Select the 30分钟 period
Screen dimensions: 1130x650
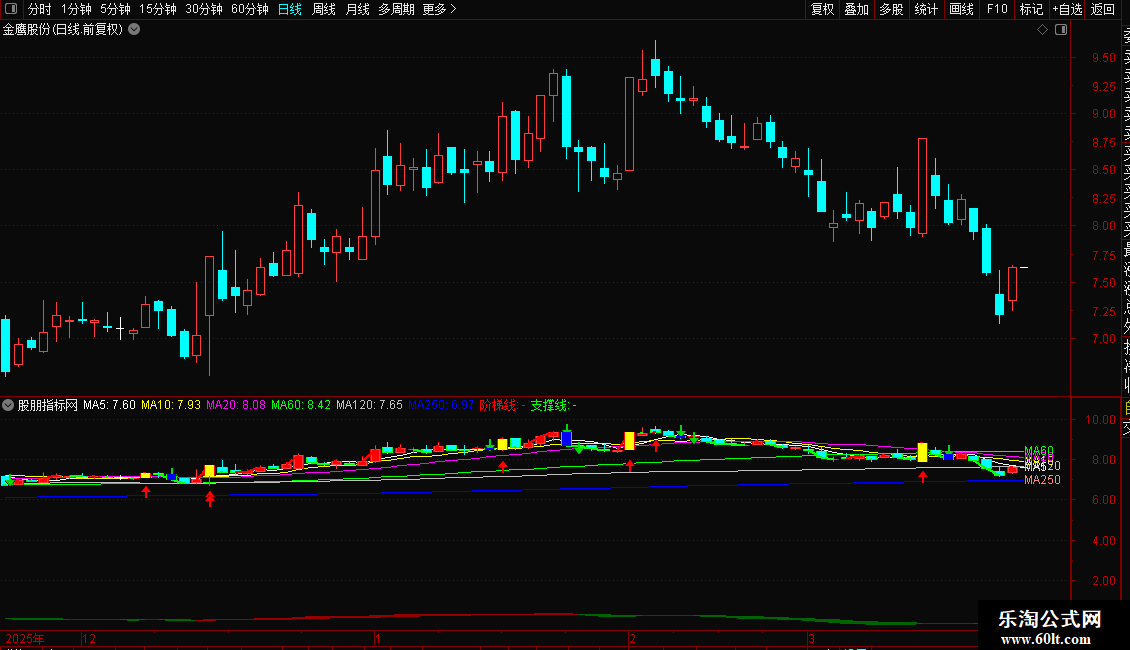point(204,9)
